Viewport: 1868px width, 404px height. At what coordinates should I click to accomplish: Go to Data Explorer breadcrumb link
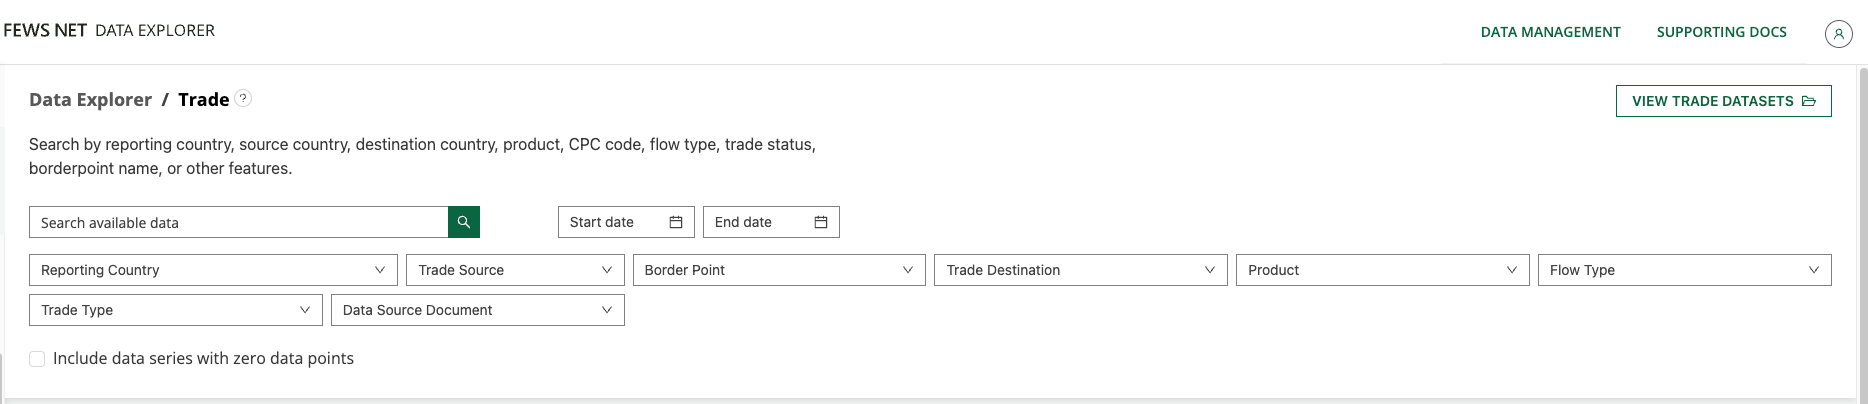(x=90, y=100)
